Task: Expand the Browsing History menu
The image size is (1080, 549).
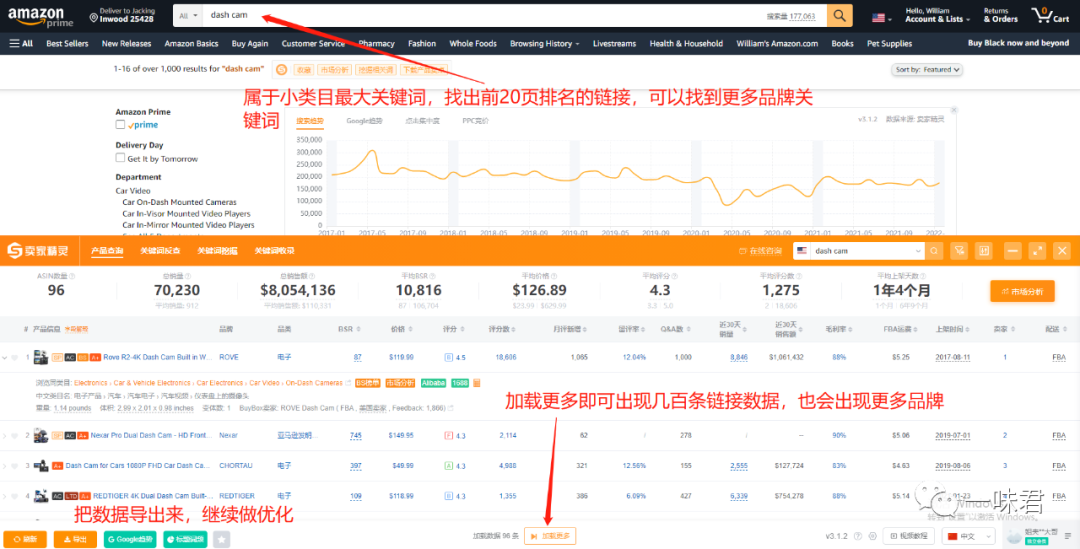Action: pyautogui.click(x=544, y=43)
